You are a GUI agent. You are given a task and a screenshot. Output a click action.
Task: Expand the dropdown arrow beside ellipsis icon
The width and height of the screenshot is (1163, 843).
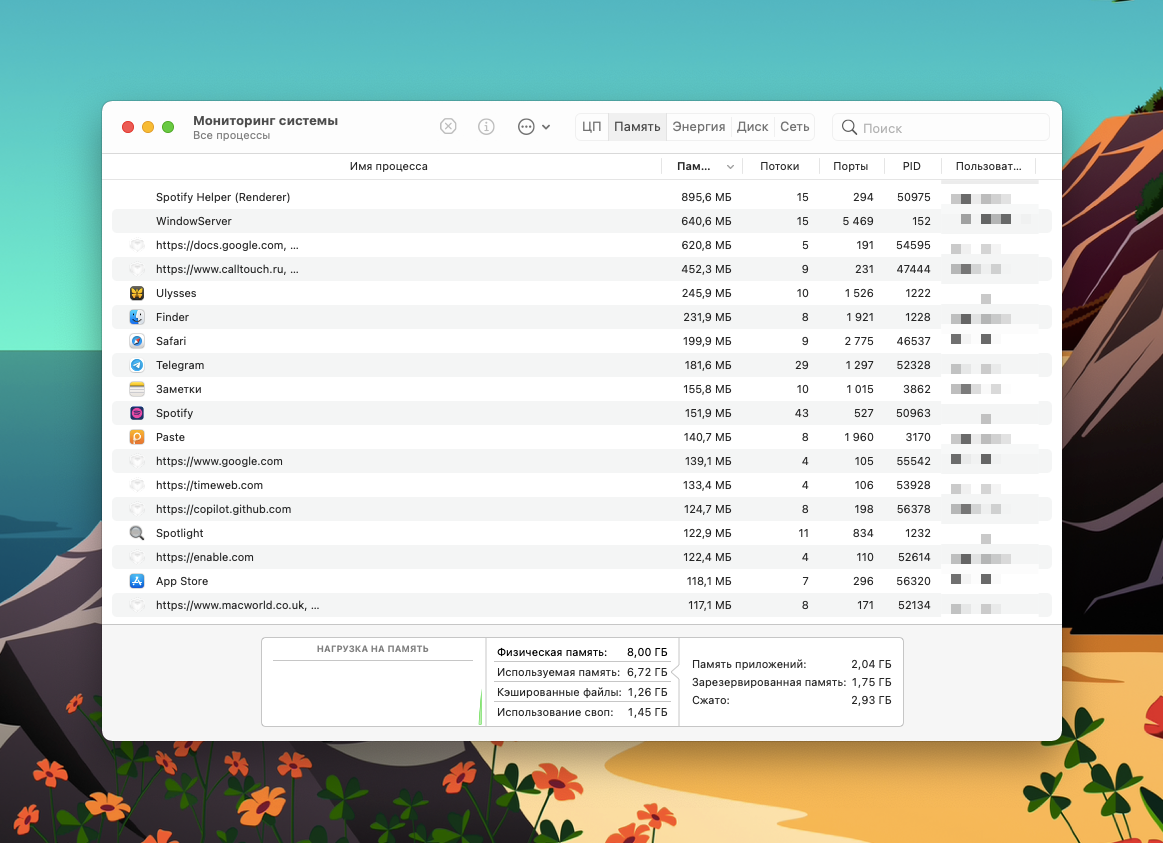tap(546, 127)
